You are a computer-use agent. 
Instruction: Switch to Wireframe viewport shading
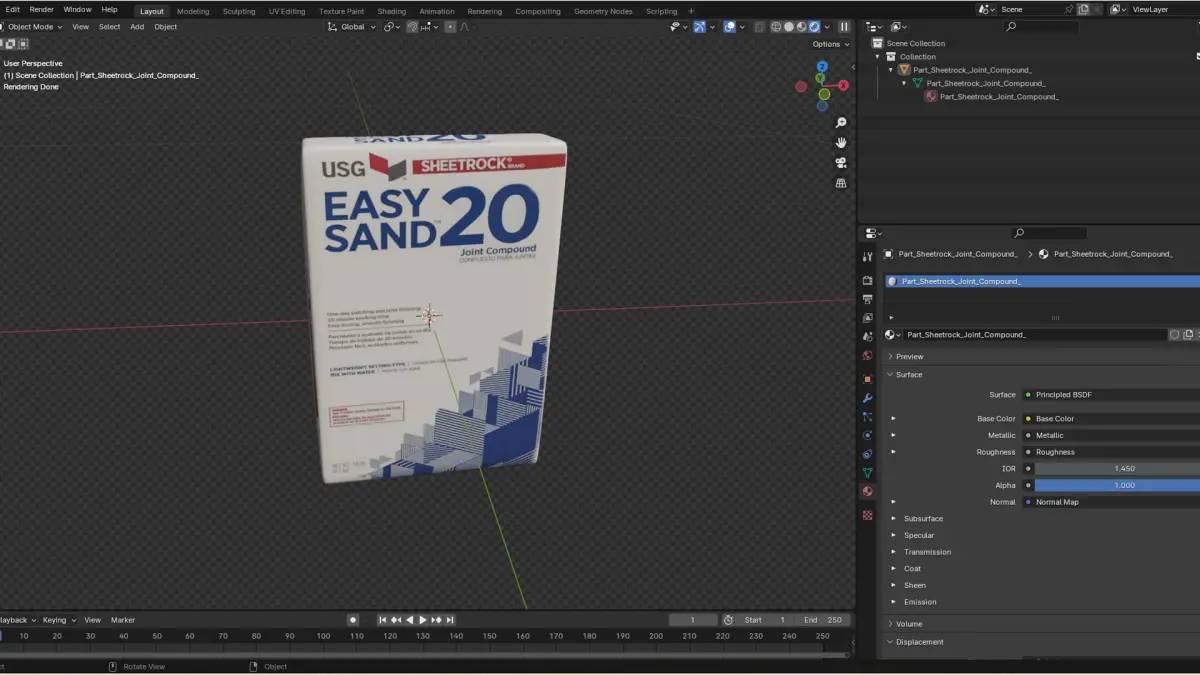click(x=776, y=27)
